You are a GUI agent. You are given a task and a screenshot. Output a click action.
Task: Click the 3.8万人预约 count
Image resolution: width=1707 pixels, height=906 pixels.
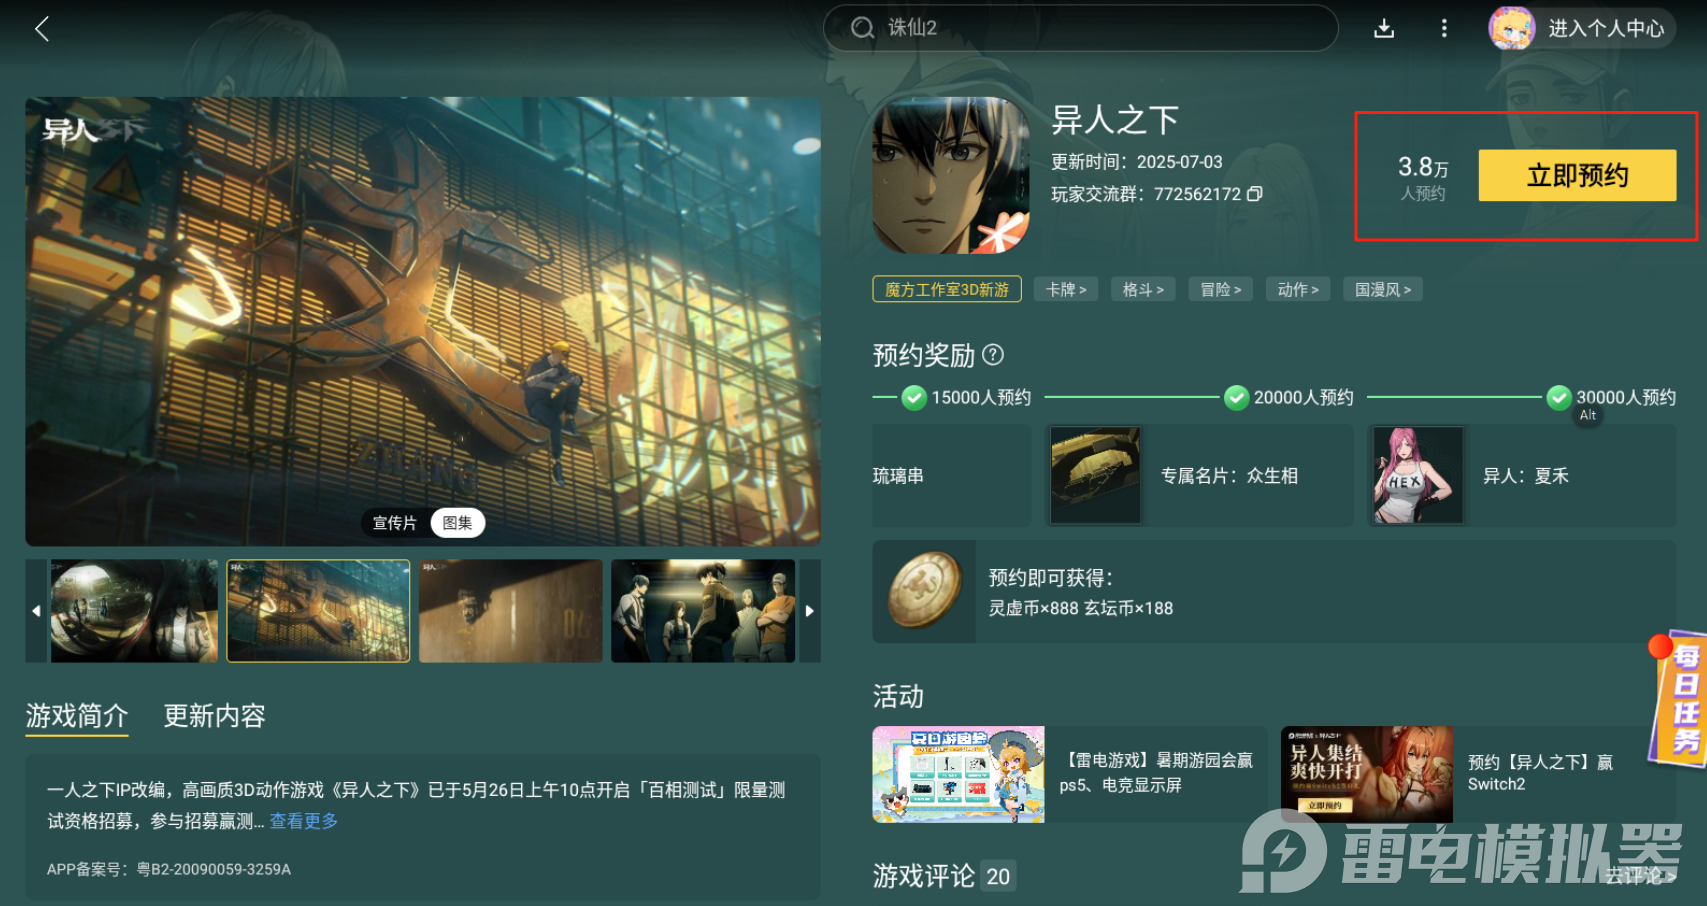(x=1423, y=177)
